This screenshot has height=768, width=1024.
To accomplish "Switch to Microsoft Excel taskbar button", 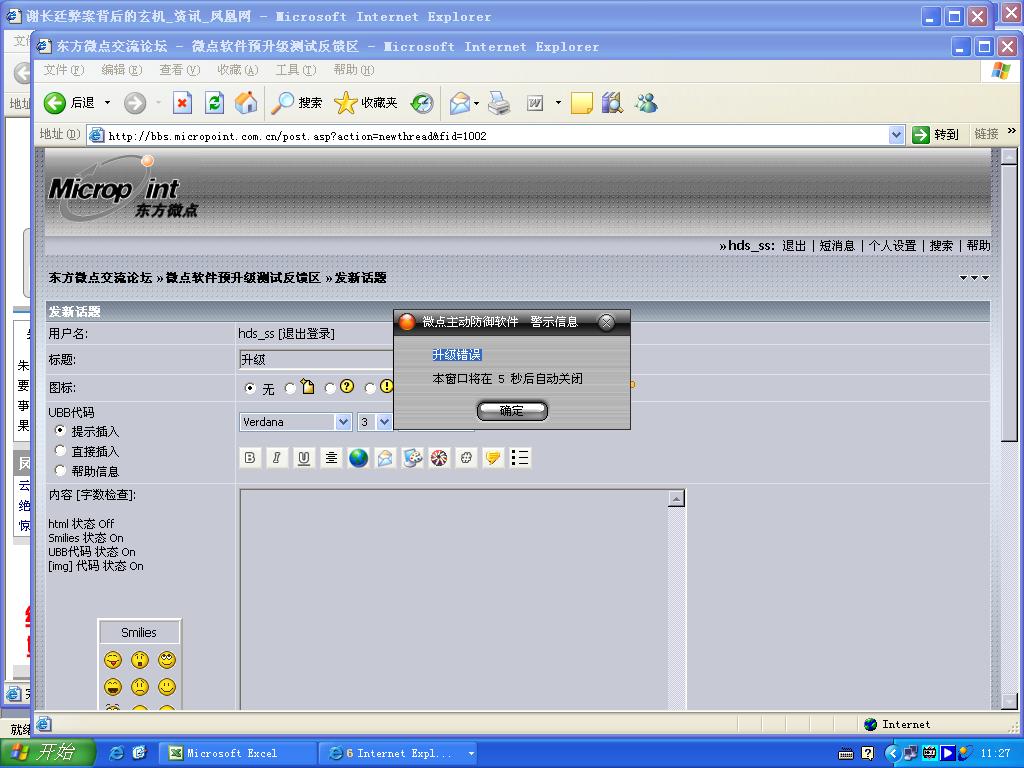I will pos(238,753).
